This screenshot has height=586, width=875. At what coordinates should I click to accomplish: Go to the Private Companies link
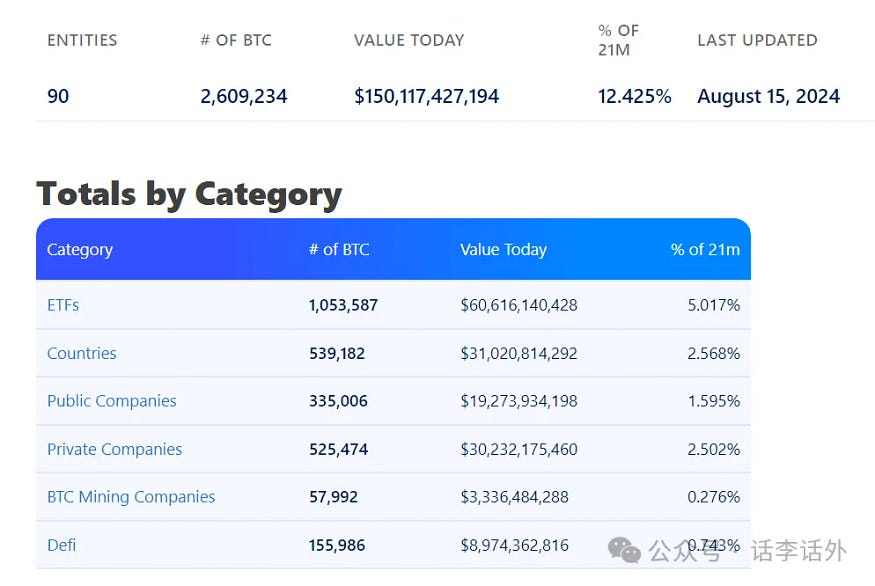click(114, 449)
